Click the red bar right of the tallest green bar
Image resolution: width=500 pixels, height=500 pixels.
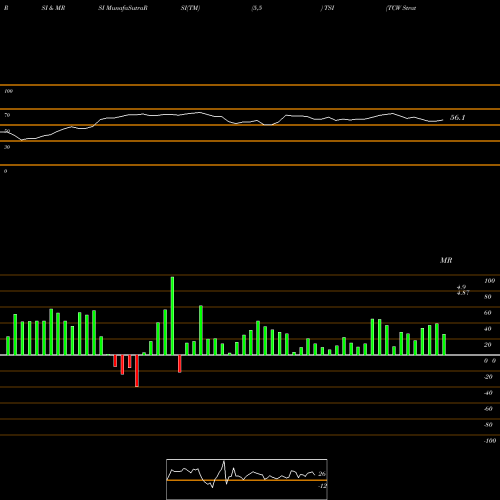pos(180,364)
